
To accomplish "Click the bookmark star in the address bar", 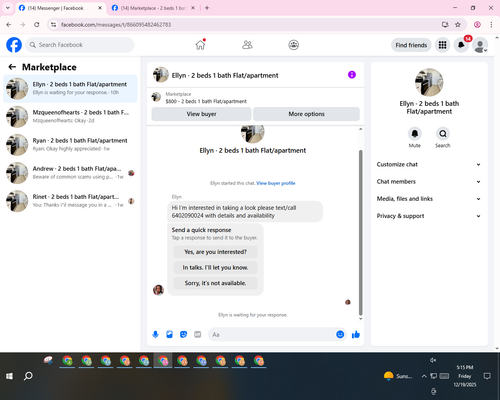I will (x=458, y=25).
